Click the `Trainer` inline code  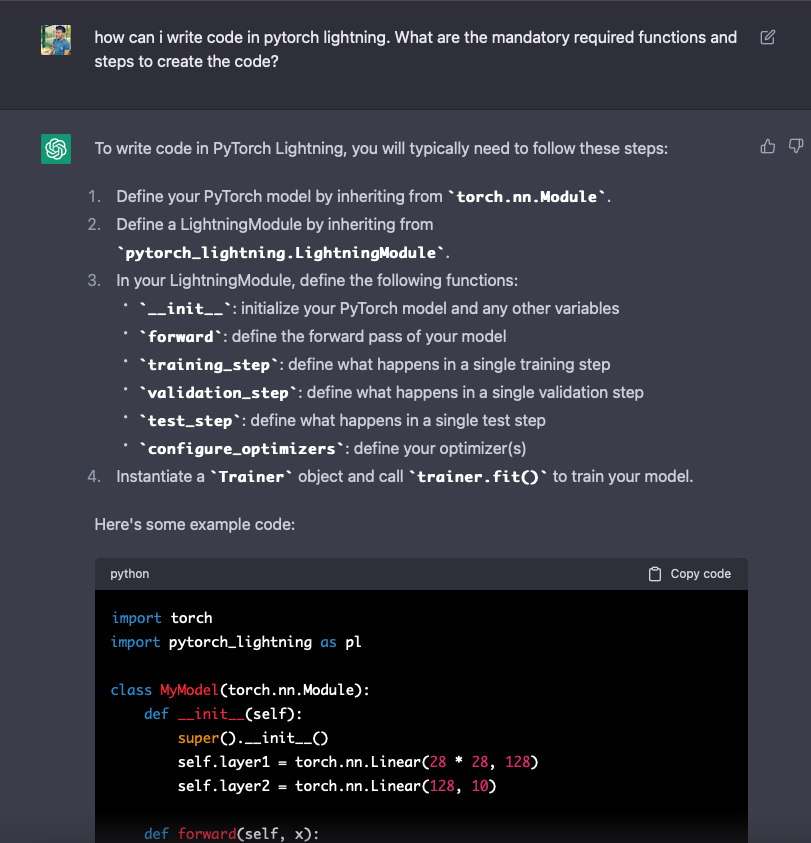coord(251,477)
